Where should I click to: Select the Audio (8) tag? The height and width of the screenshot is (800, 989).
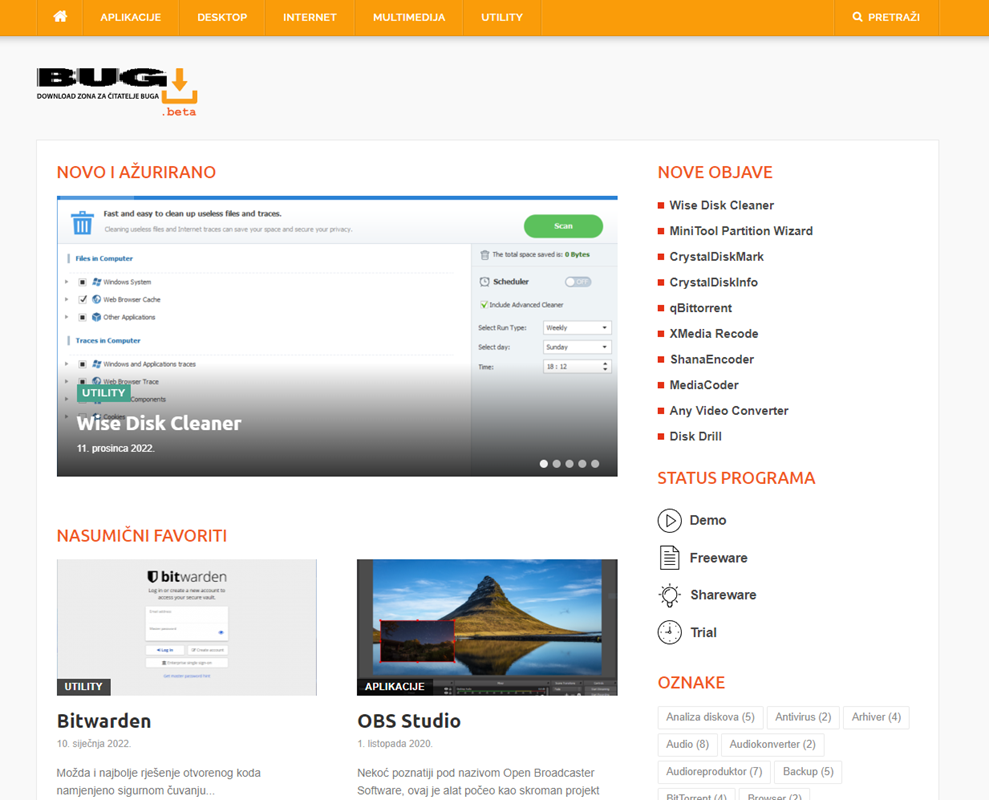pos(688,744)
